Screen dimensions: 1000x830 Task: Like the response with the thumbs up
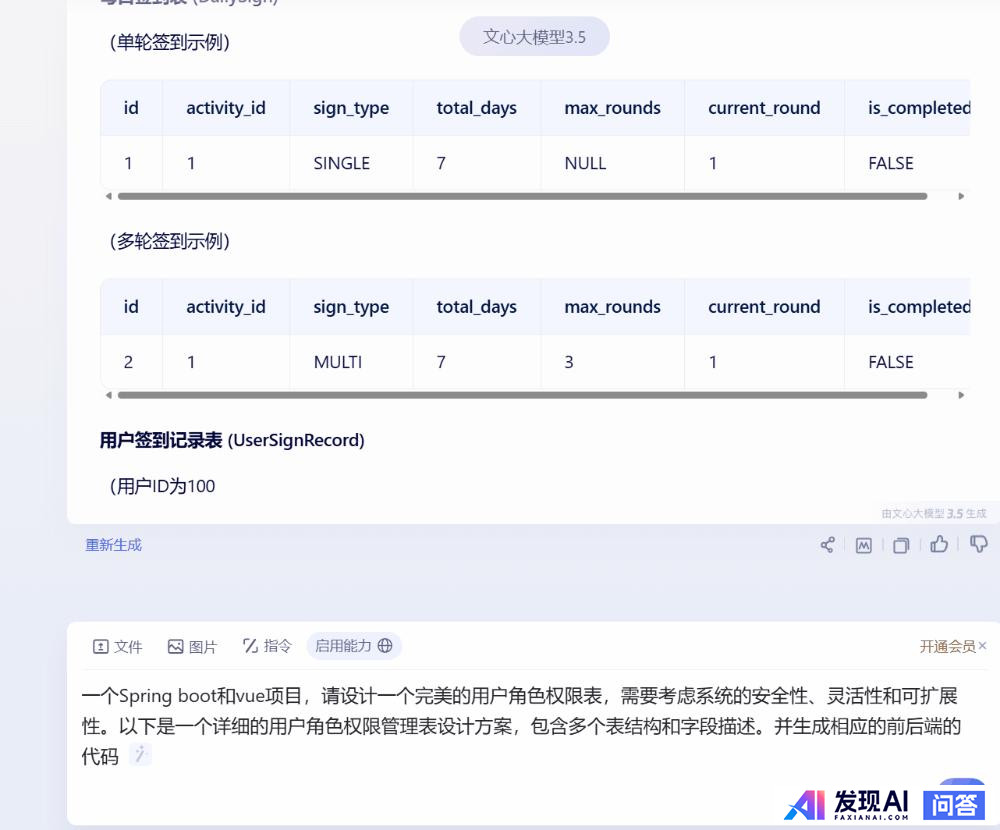coord(939,544)
